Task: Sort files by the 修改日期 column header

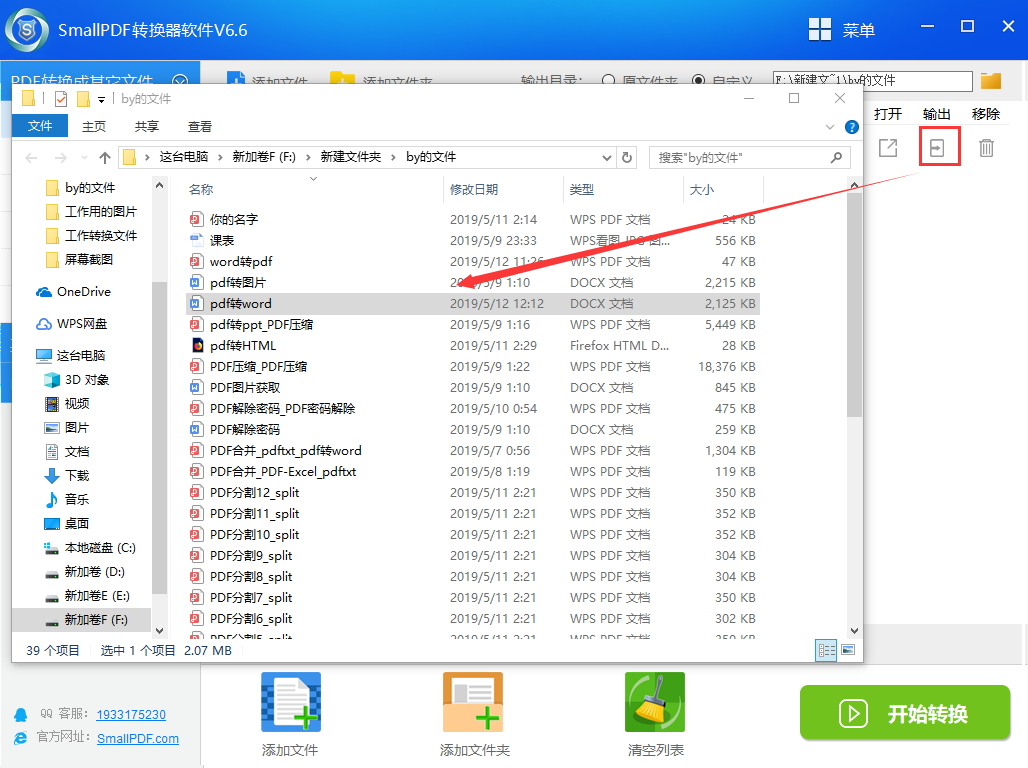Action: click(504, 190)
